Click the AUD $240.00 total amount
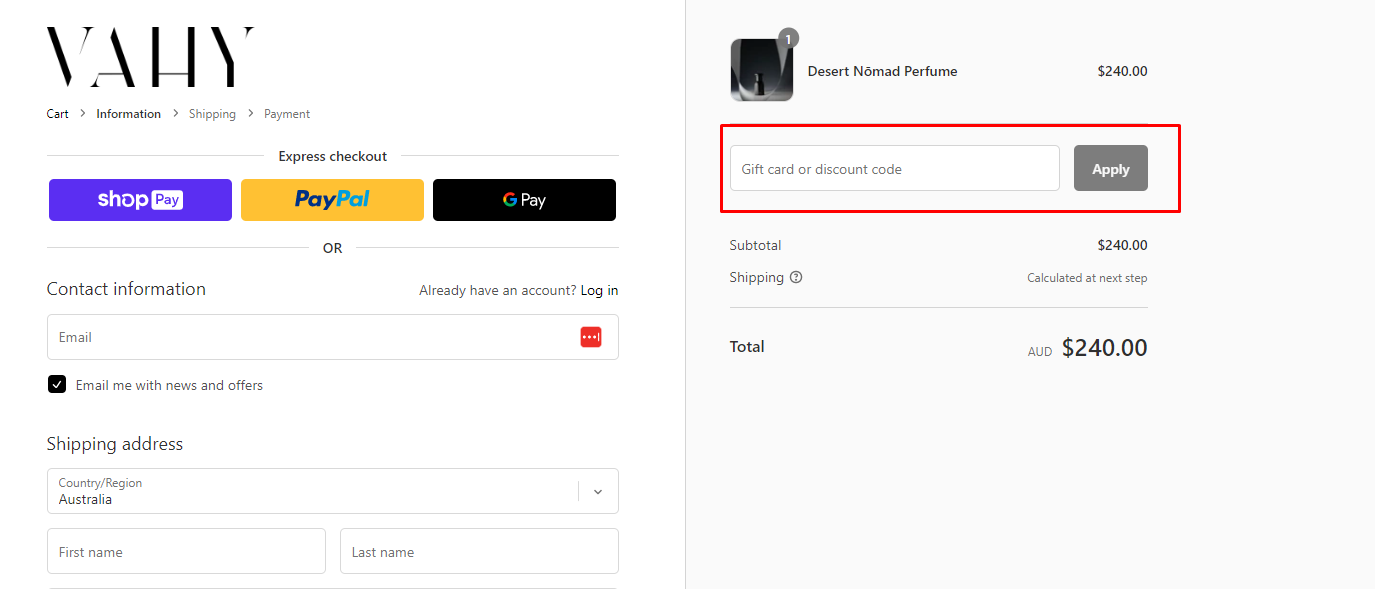The width and height of the screenshot is (1375, 589). [1088, 348]
